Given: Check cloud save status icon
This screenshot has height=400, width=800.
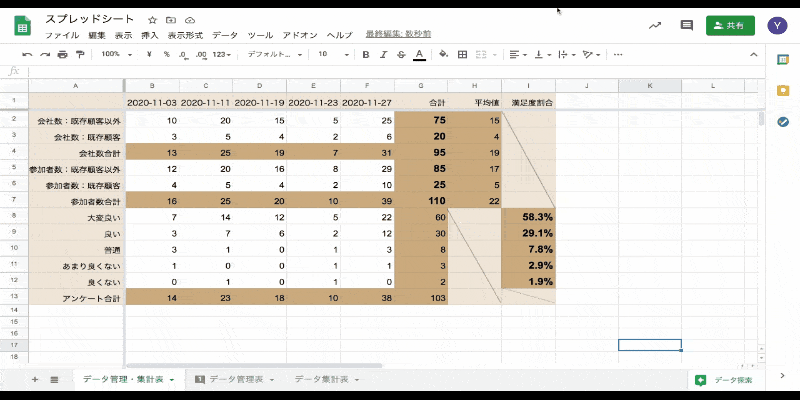Looking at the screenshot, I should (190, 20).
